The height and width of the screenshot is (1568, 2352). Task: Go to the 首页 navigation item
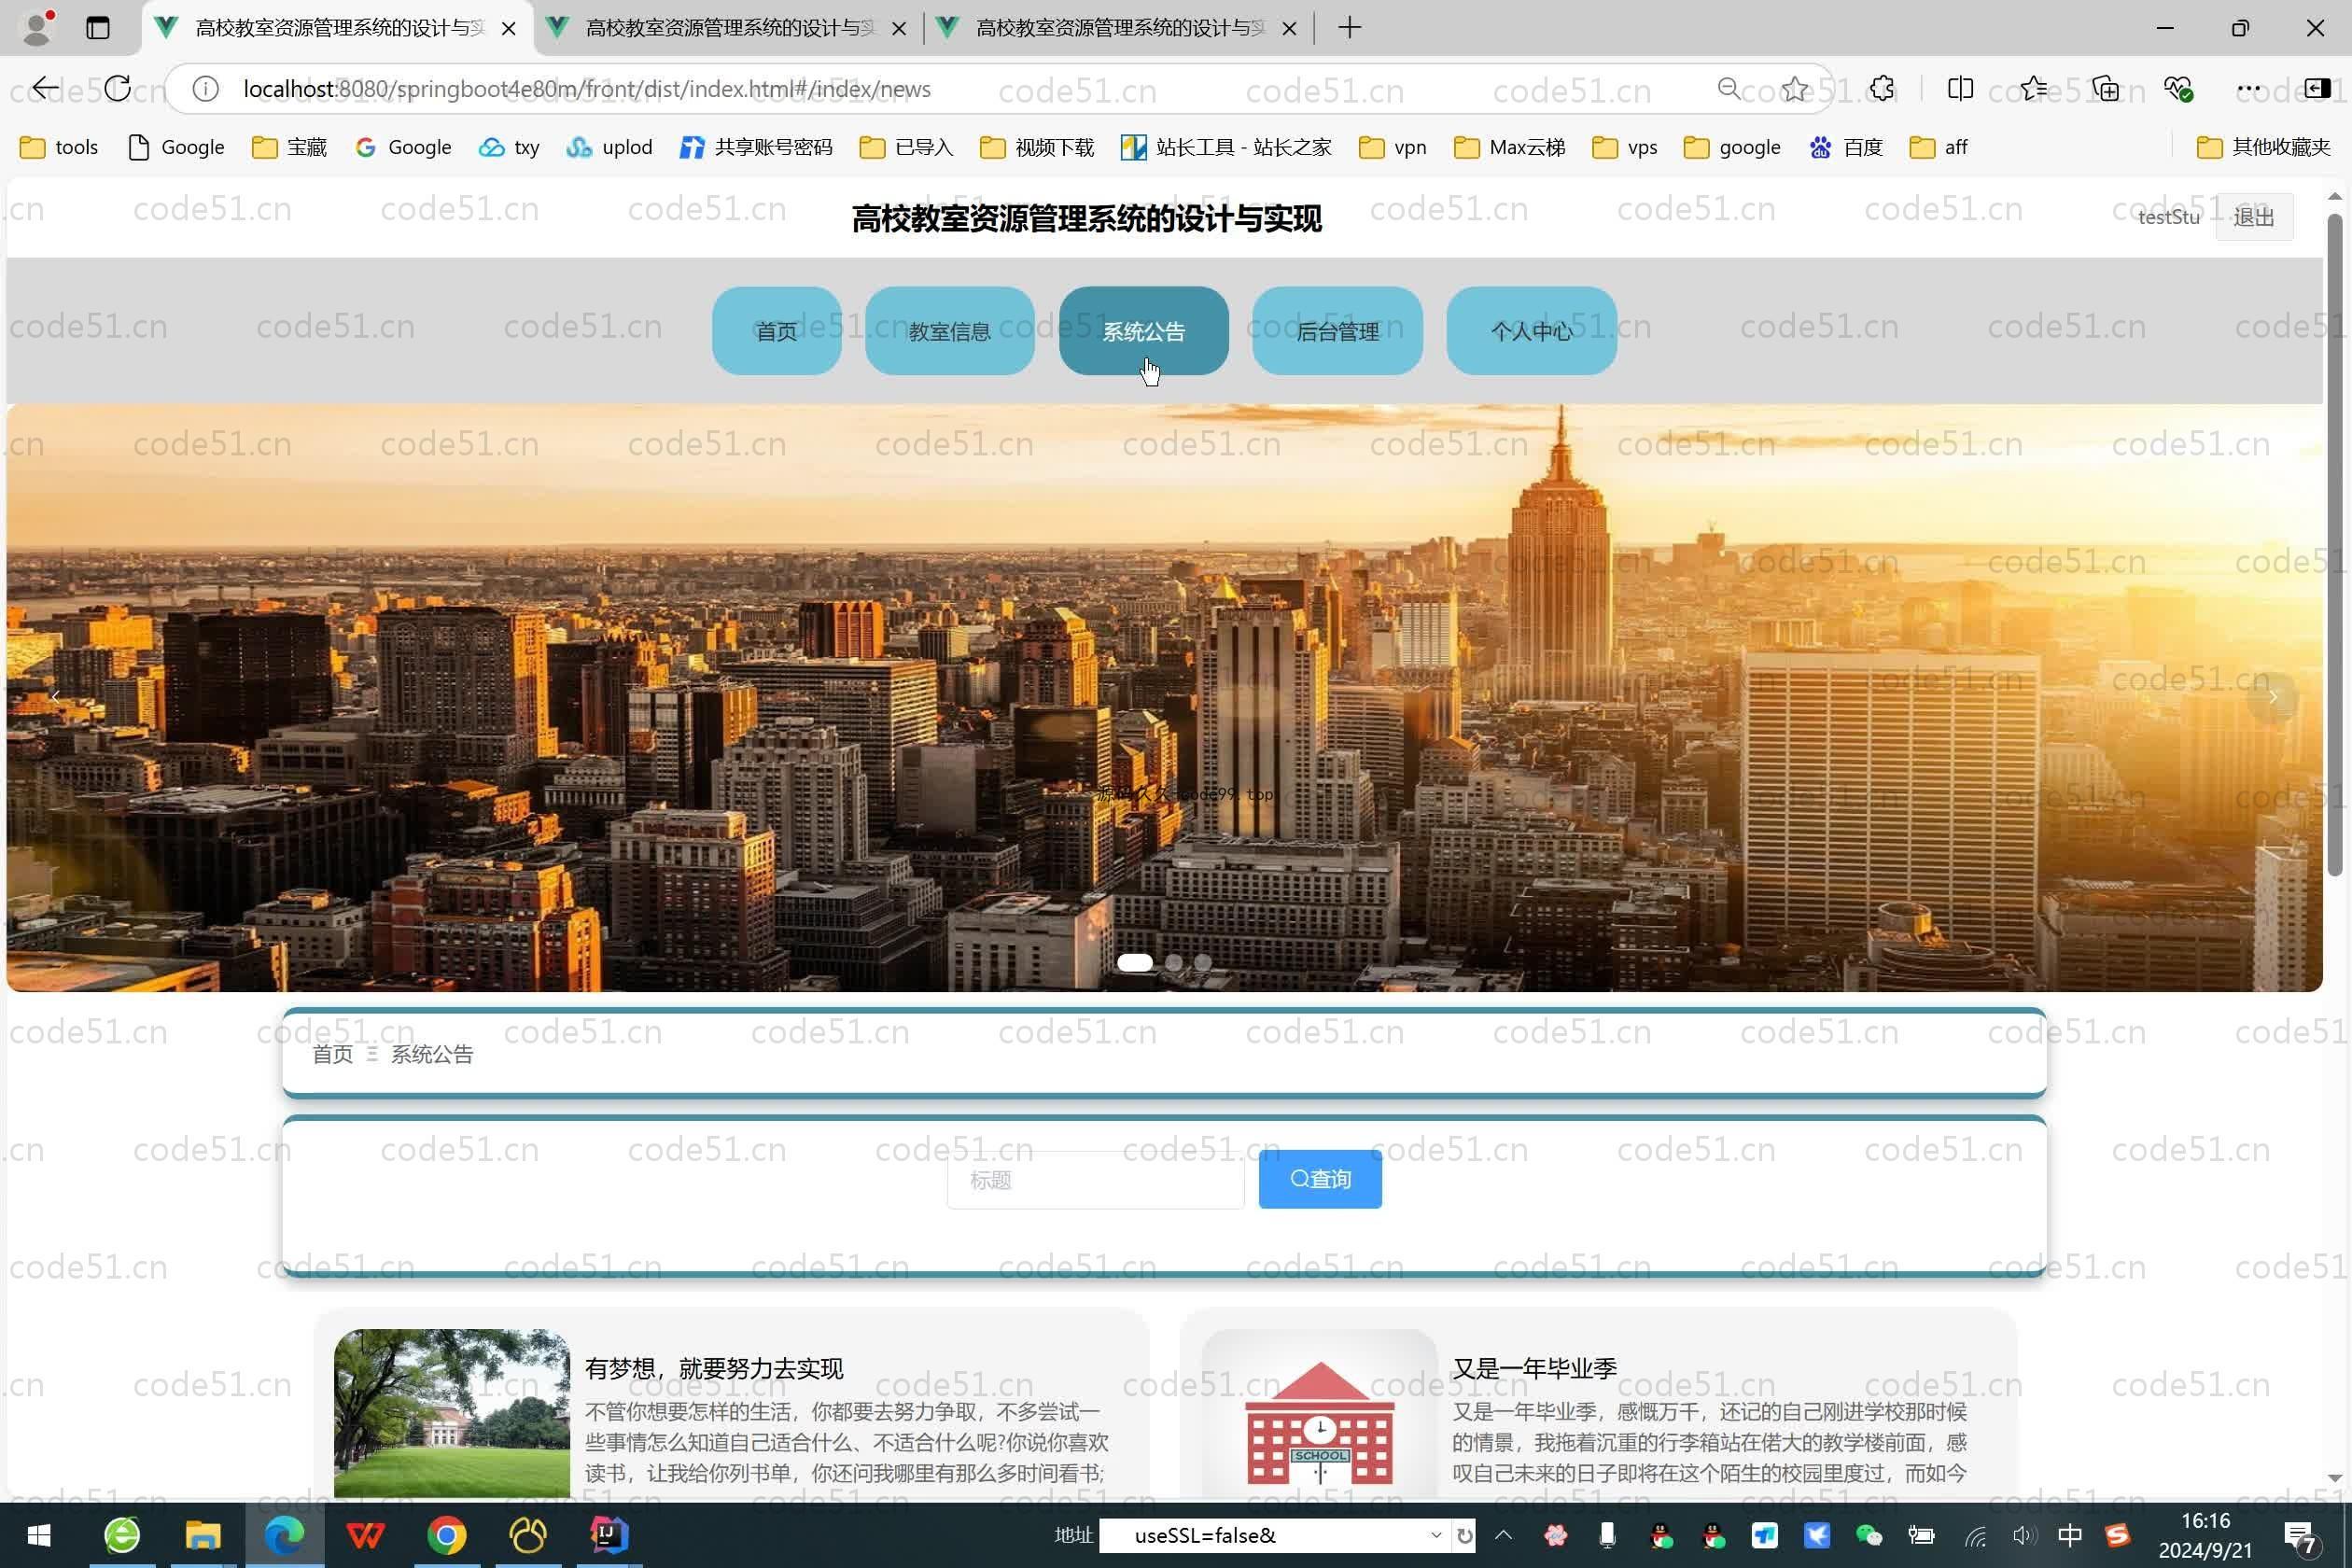[x=777, y=331]
